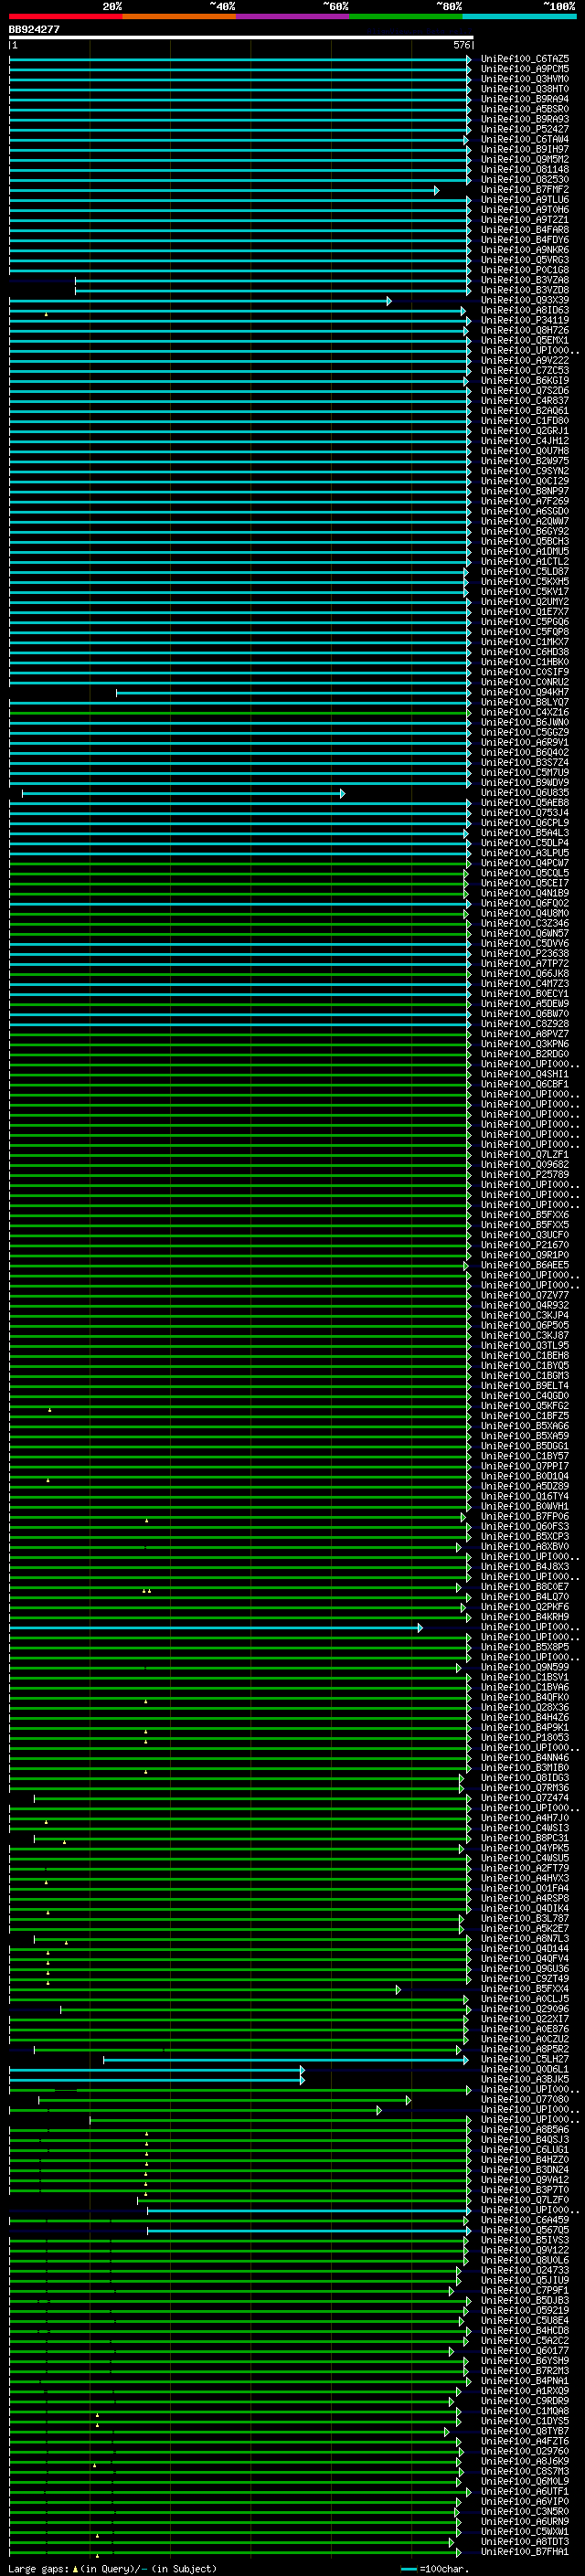Select hit UniRef100_Q5VRG3
The image size is (585, 2576).
click(x=525, y=260)
